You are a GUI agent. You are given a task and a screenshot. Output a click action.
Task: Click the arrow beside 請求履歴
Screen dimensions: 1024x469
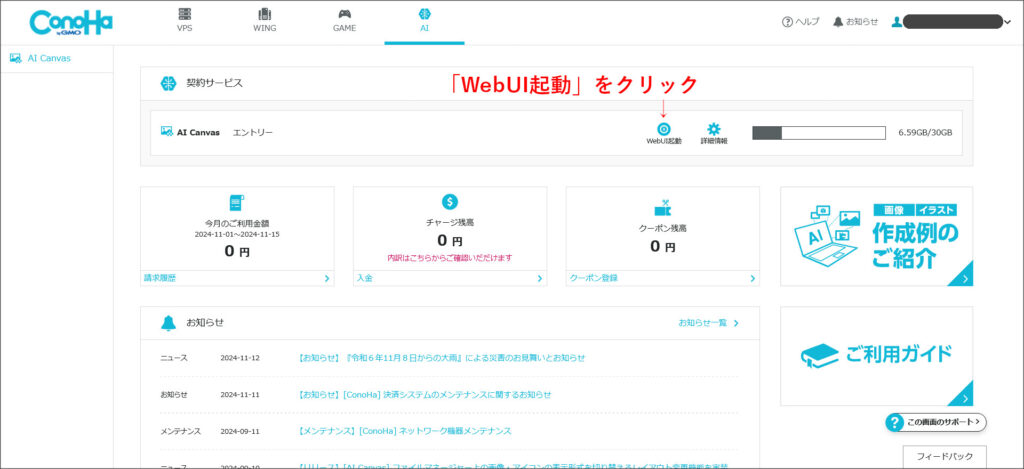click(x=327, y=278)
